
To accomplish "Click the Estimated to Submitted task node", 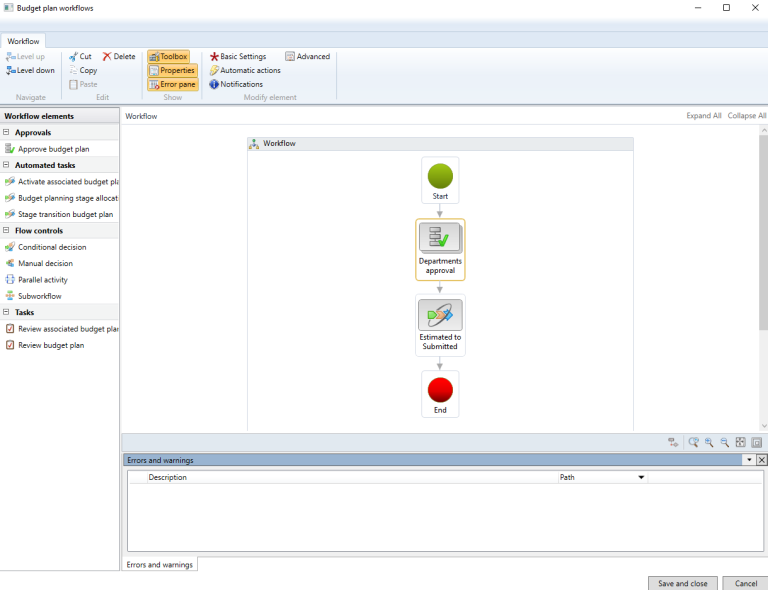I will [x=440, y=325].
